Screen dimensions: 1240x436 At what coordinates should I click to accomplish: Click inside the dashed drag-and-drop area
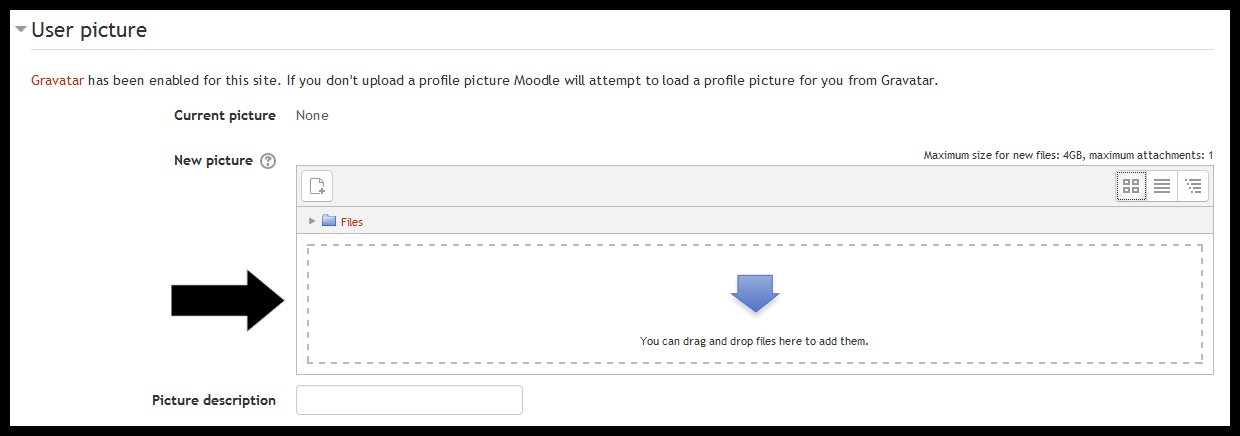tap(755, 304)
